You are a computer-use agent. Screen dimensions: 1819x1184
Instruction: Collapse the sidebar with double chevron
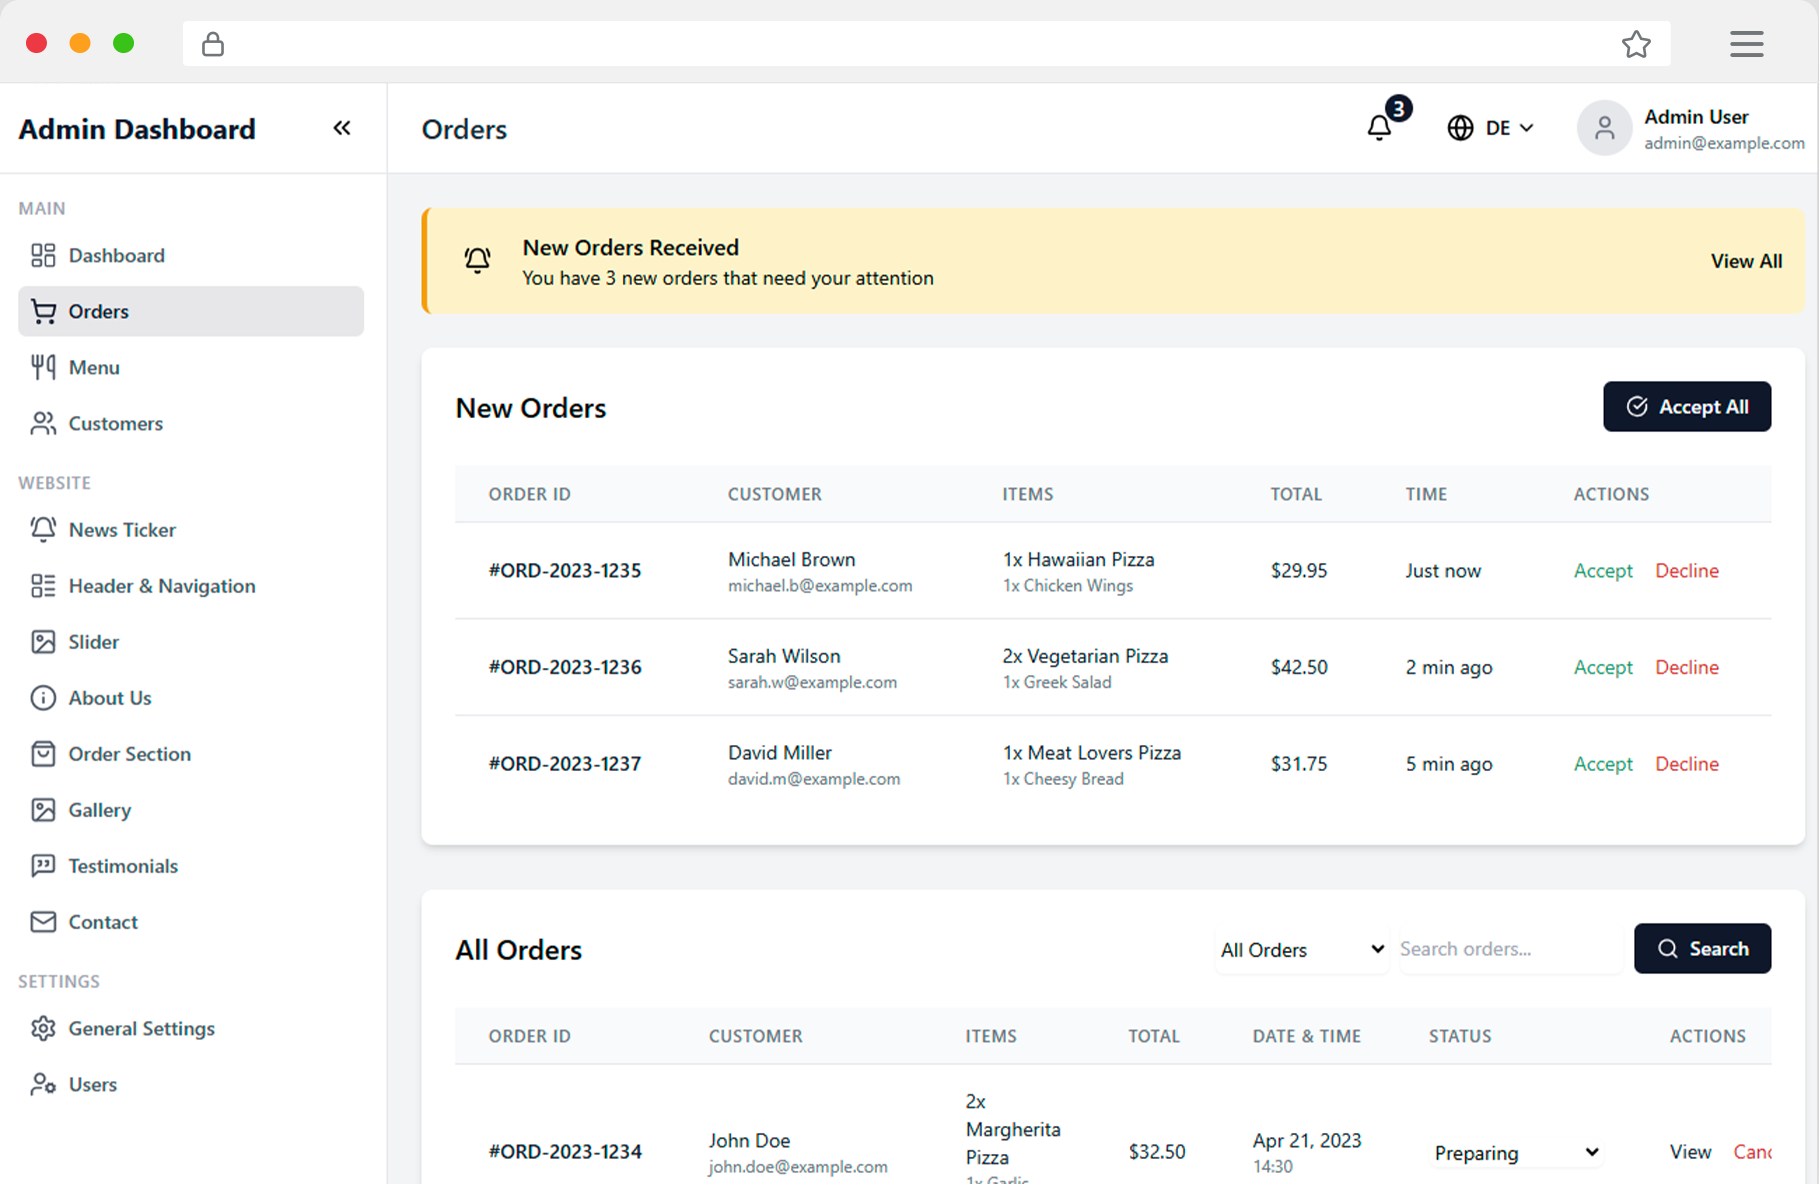pos(342,128)
